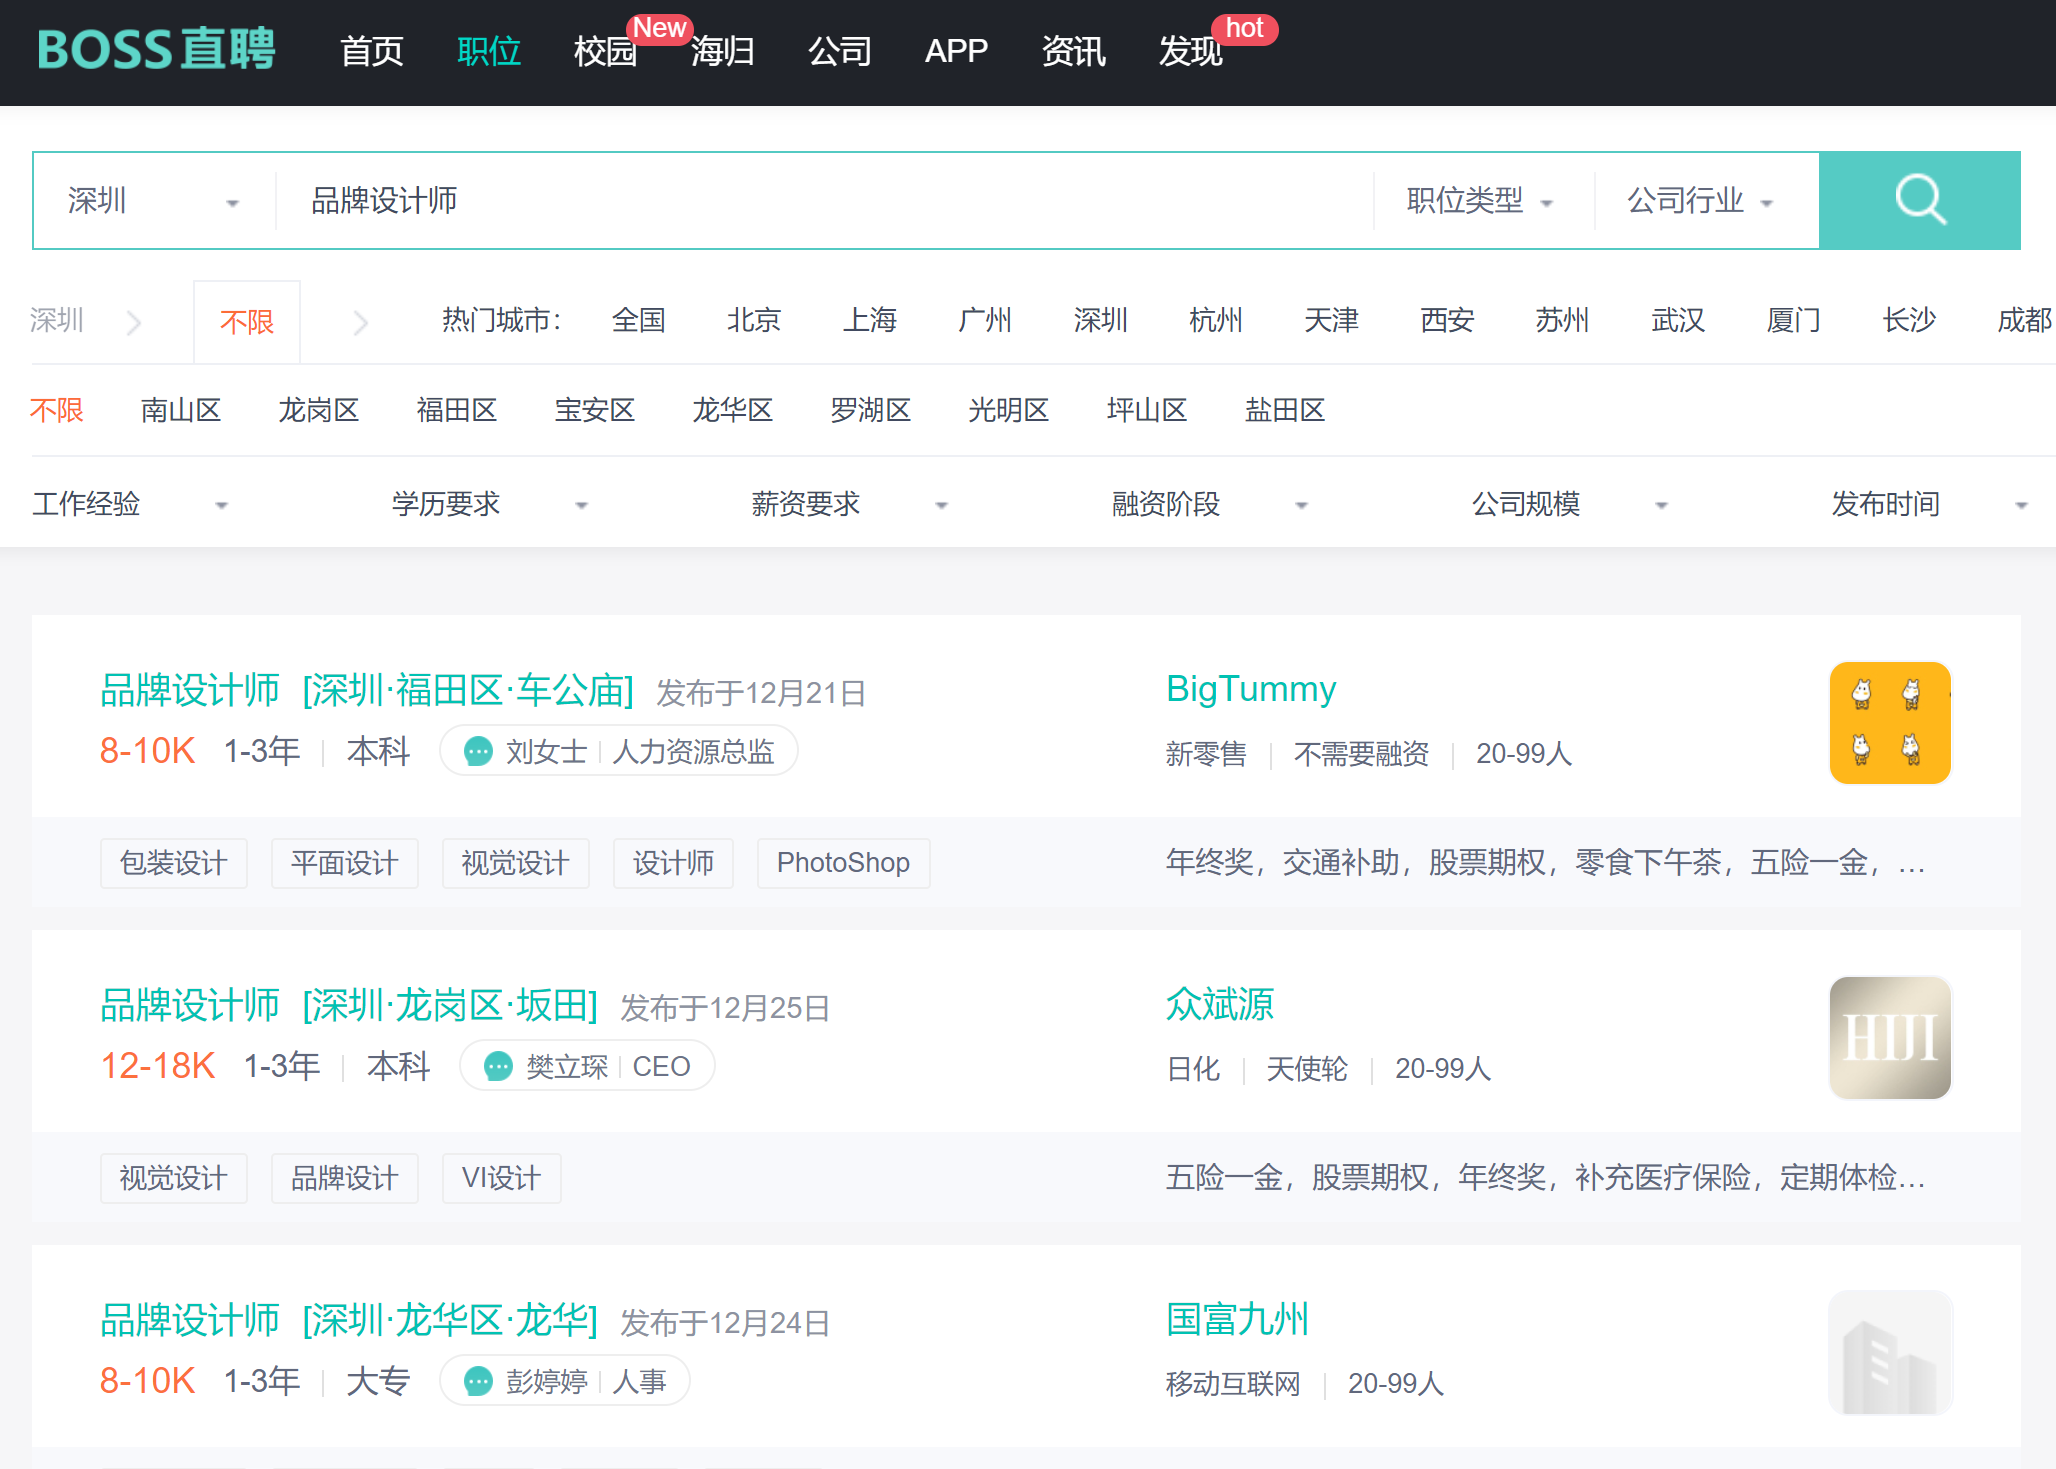Image resolution: width=2056 pixels, height=1469 pixels.
Task: Click the BOSS直聘 logo
Action: 156,50
